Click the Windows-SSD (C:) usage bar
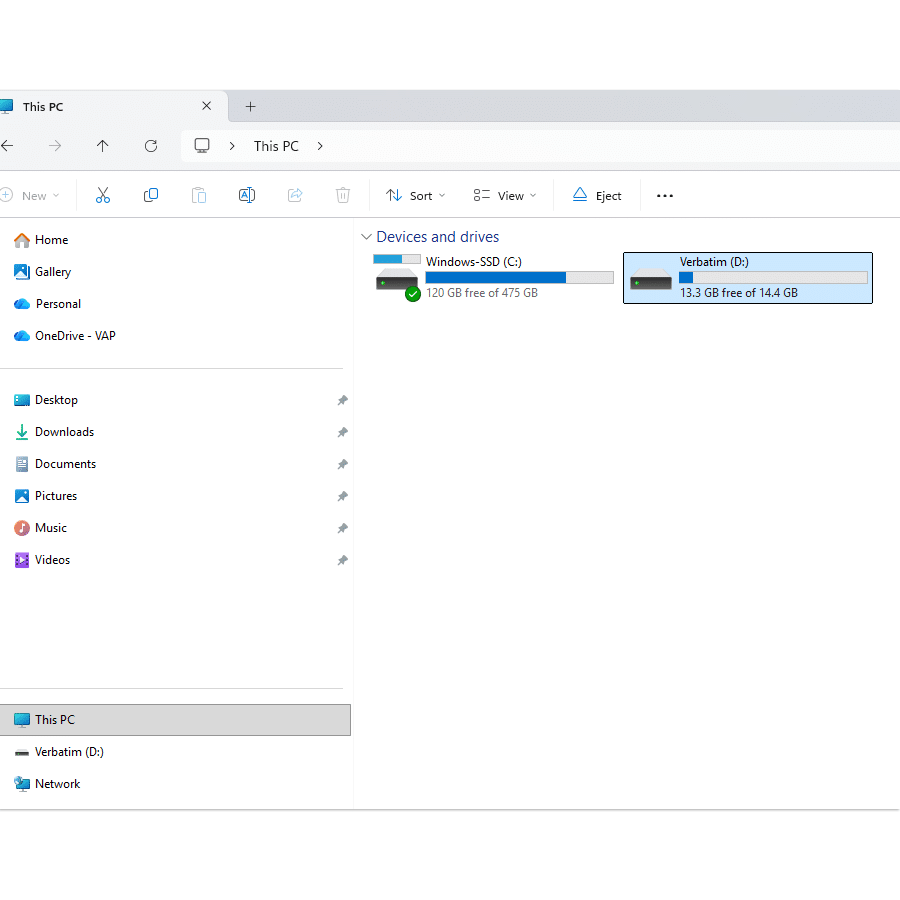 (x=519, y=278)
